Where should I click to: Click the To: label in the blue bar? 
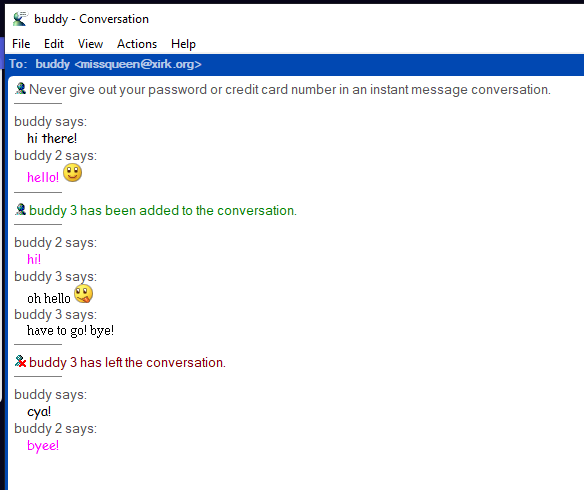pos(18,64)
